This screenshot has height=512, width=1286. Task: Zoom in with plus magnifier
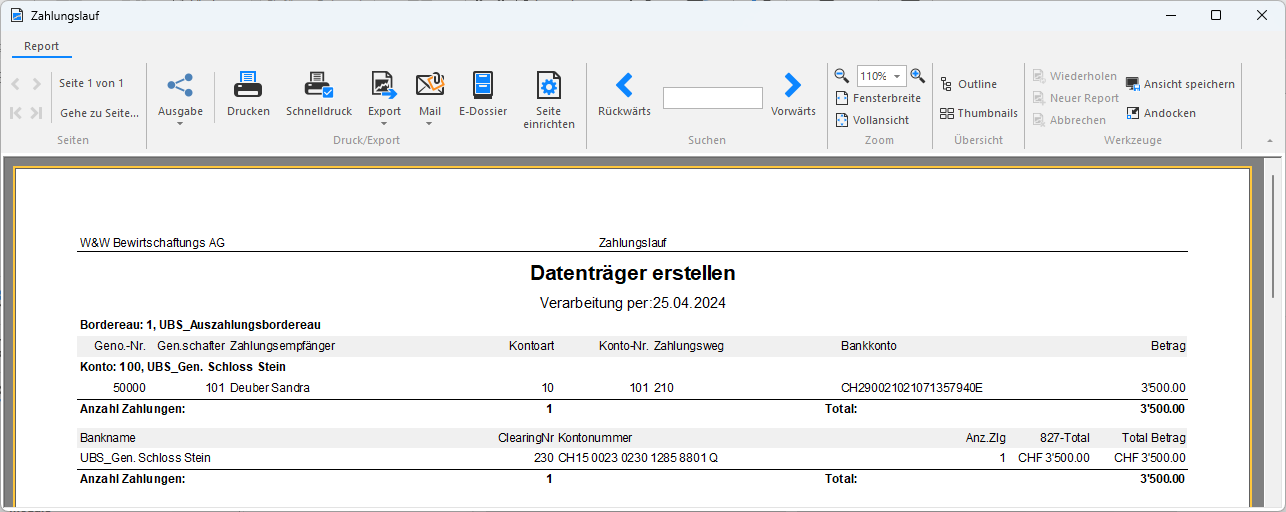917,75
